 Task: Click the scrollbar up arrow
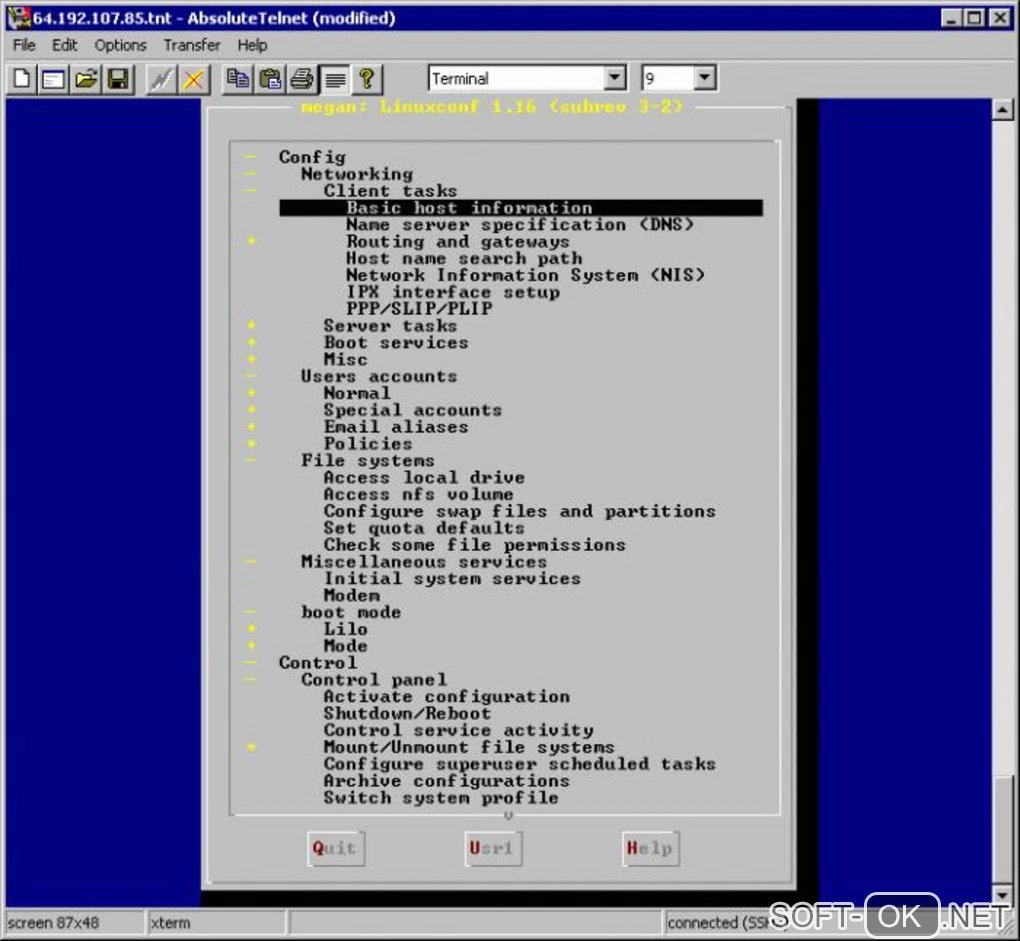[1002, 109]
